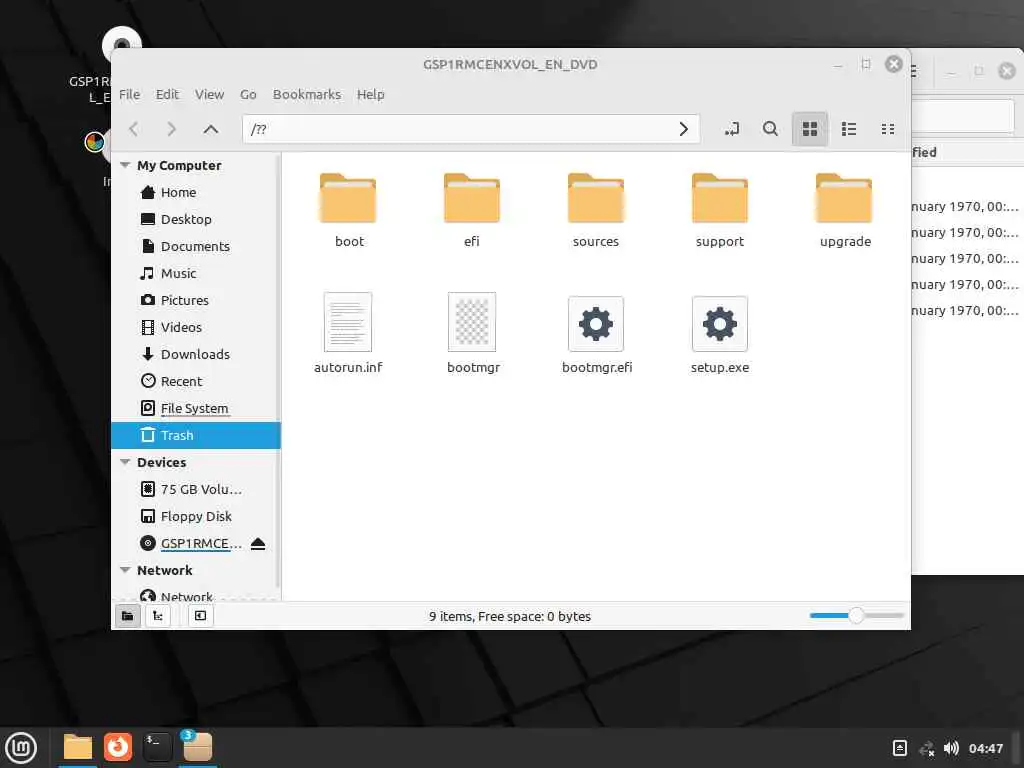Select the support folder
1024x768 pixels.
720,210
